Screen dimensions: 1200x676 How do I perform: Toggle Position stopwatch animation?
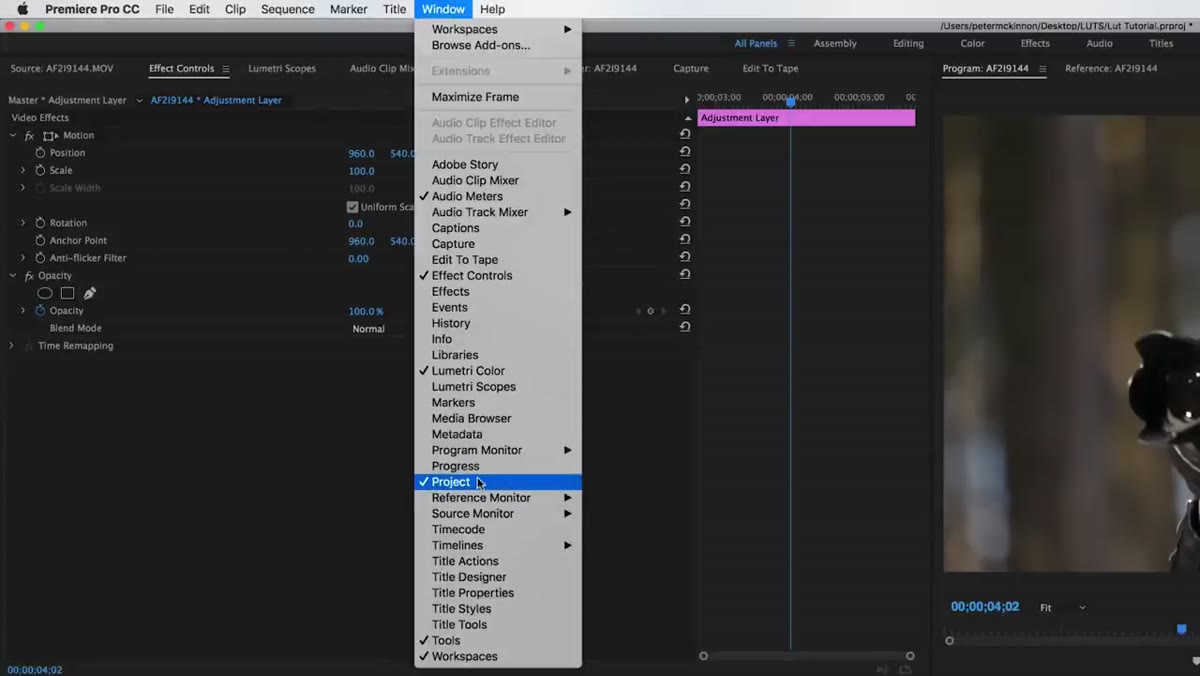pyautogui.click(x=40, y=153)
